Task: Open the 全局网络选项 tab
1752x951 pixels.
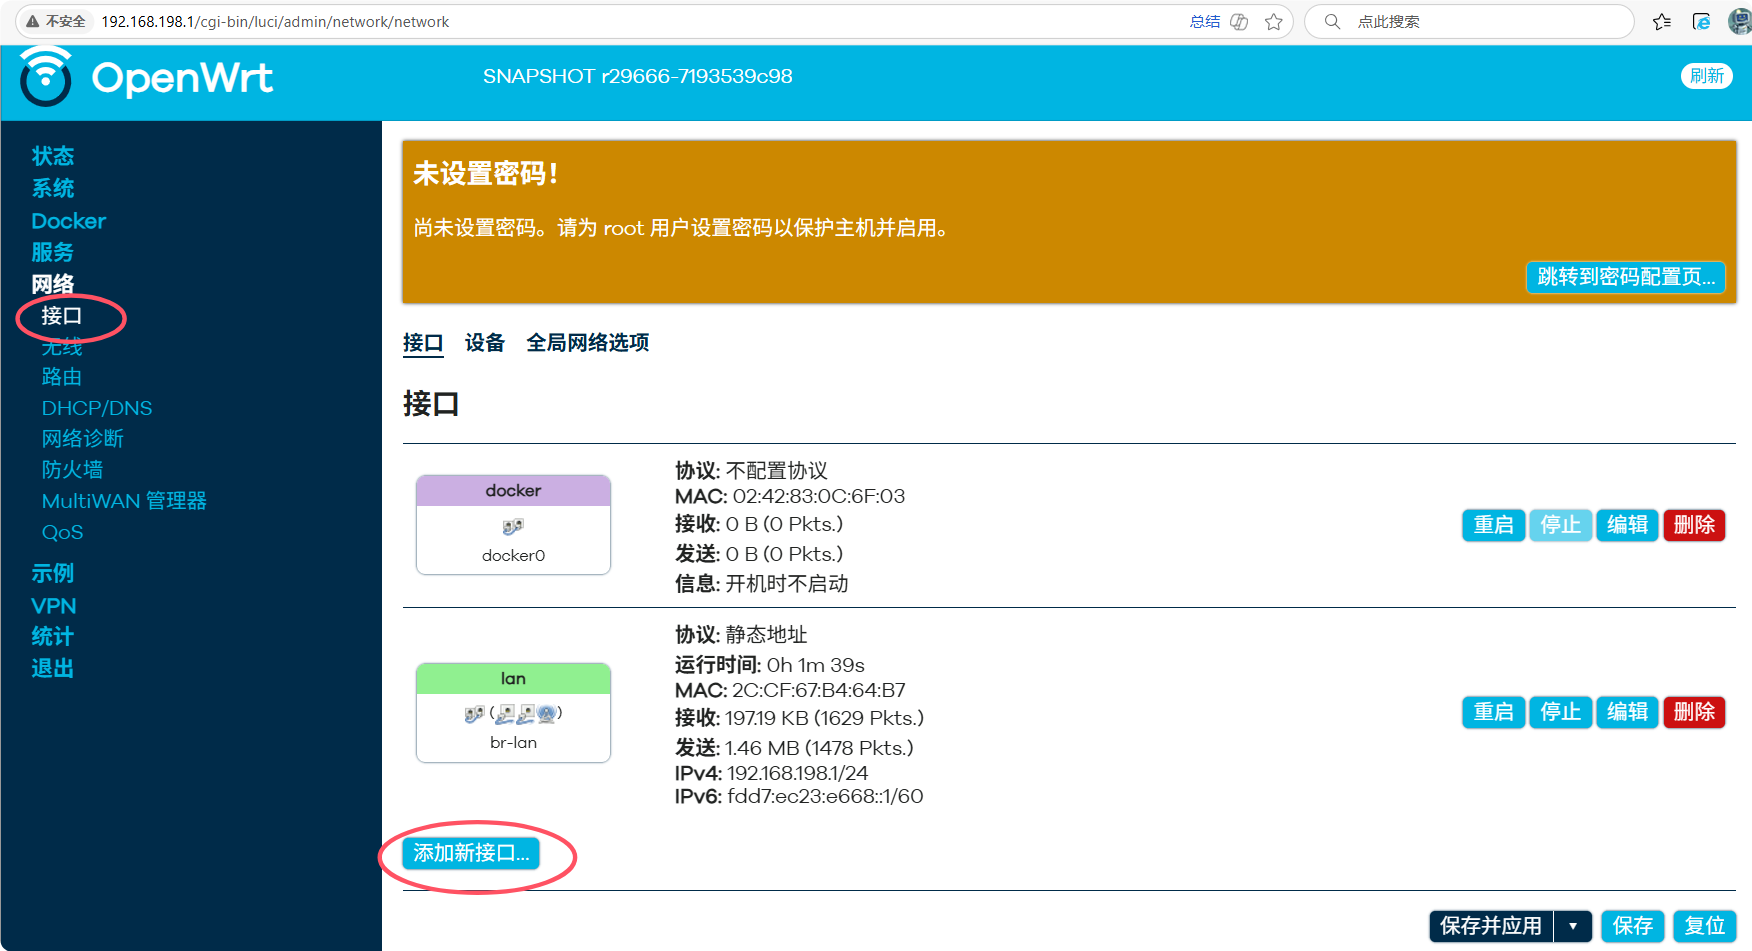Action: point(588,343)
